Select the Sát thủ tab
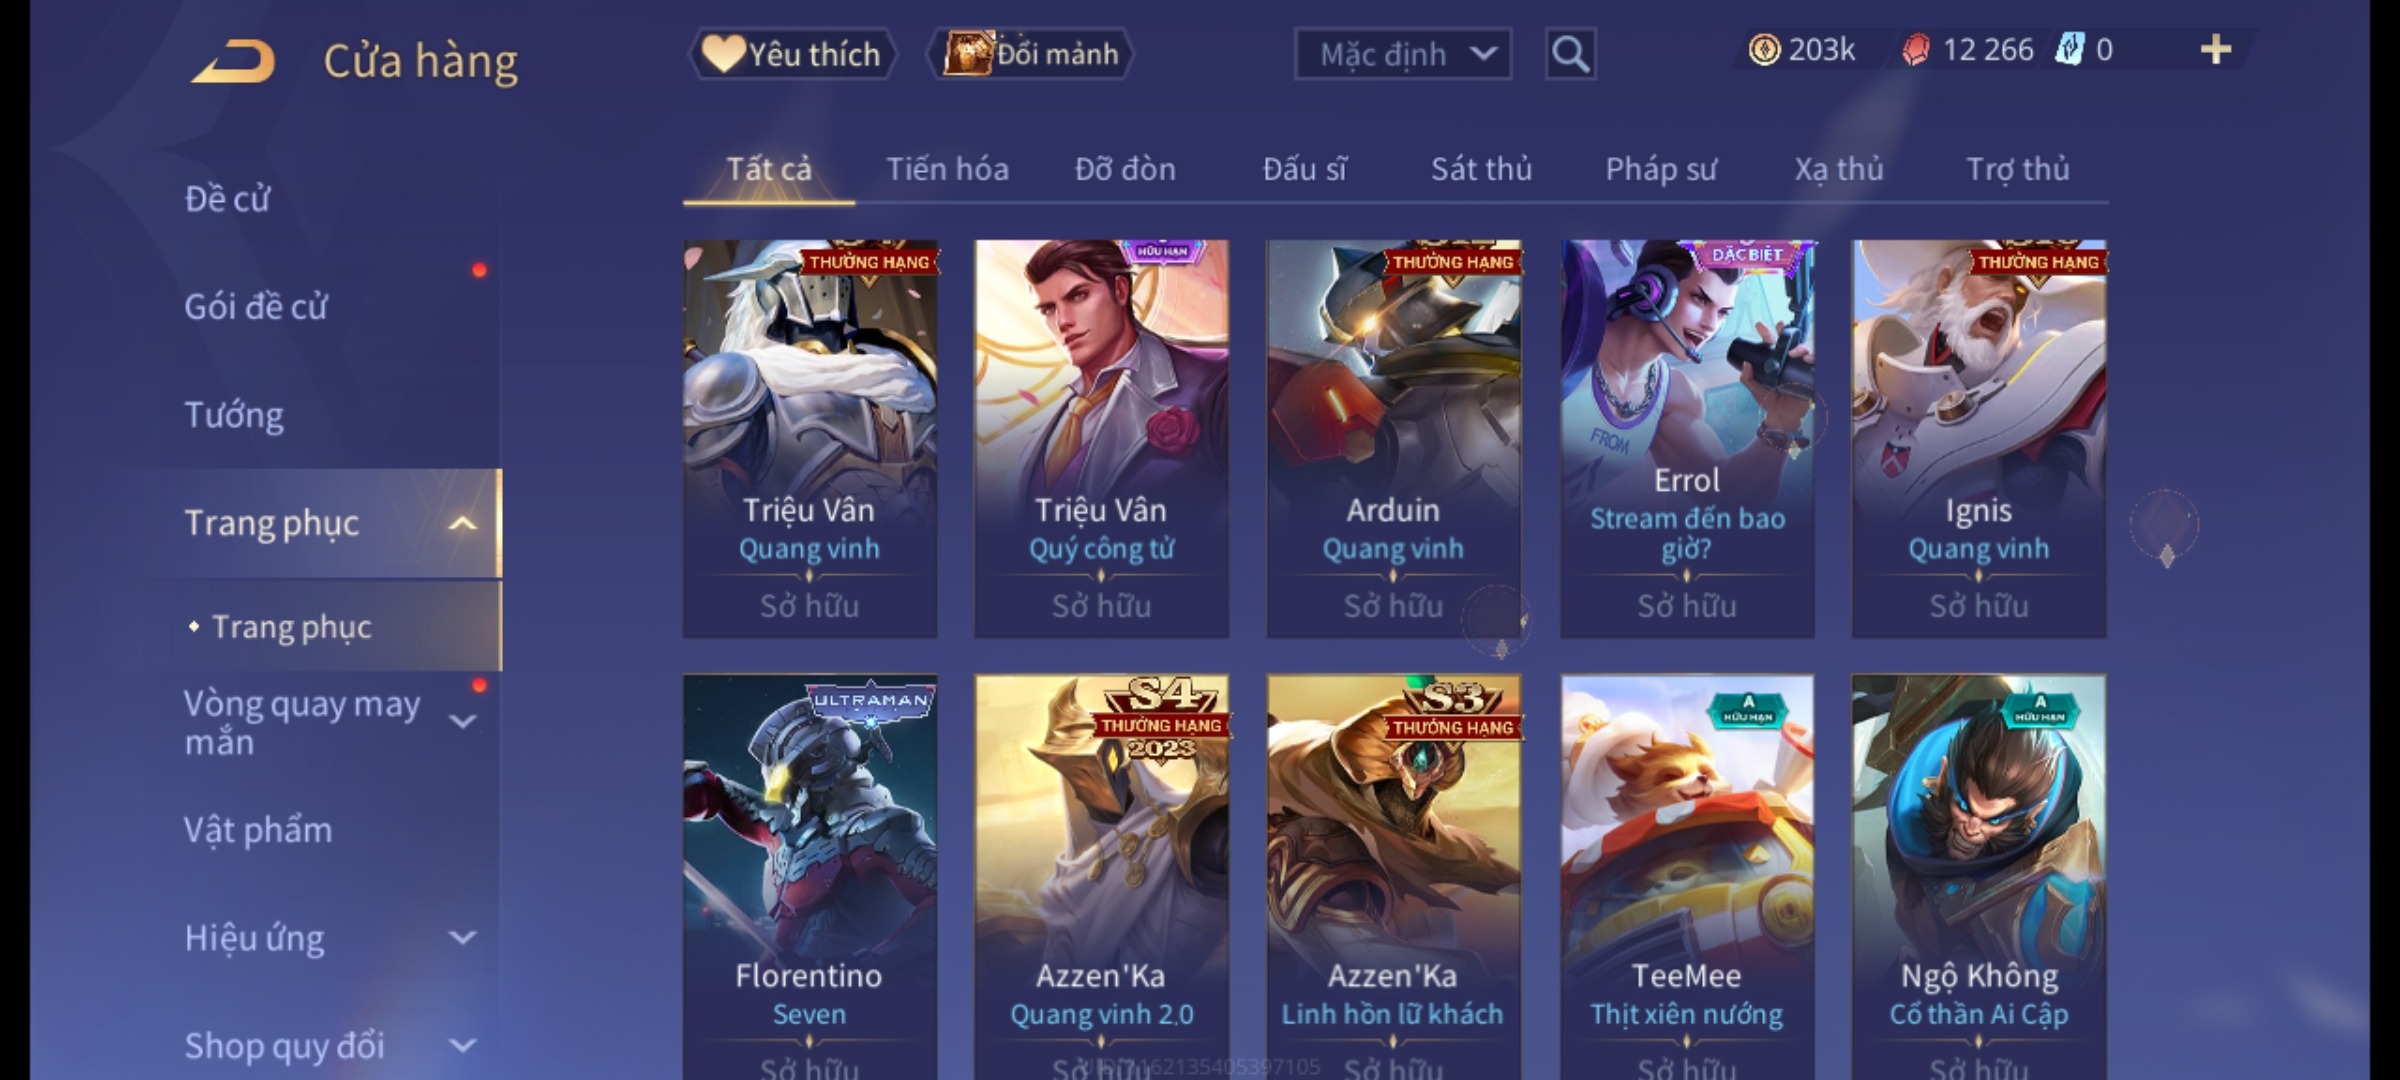This screenshot has width=2400, height=1080. (1481, 169)
